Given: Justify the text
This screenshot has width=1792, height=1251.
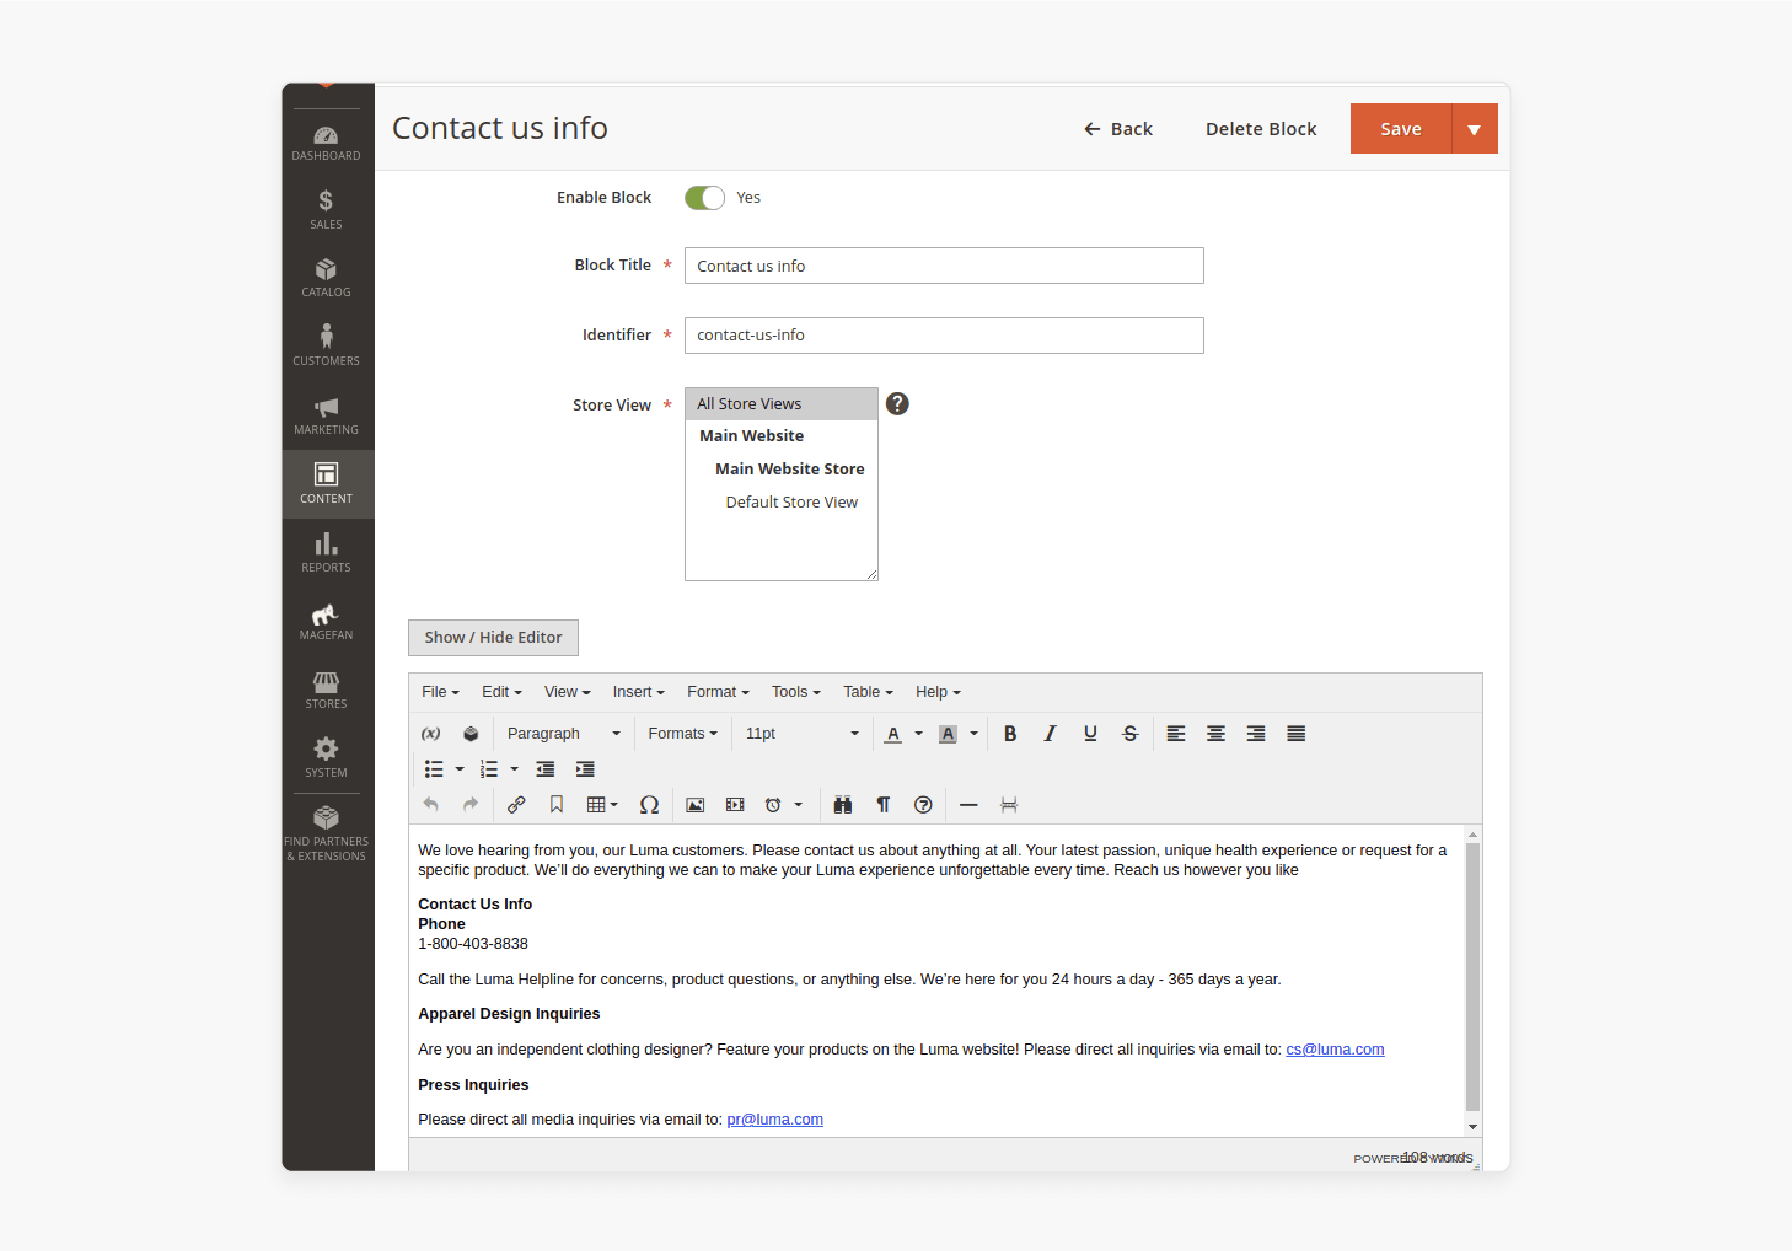Looking at the screenshot, I should coord(1296,733).
